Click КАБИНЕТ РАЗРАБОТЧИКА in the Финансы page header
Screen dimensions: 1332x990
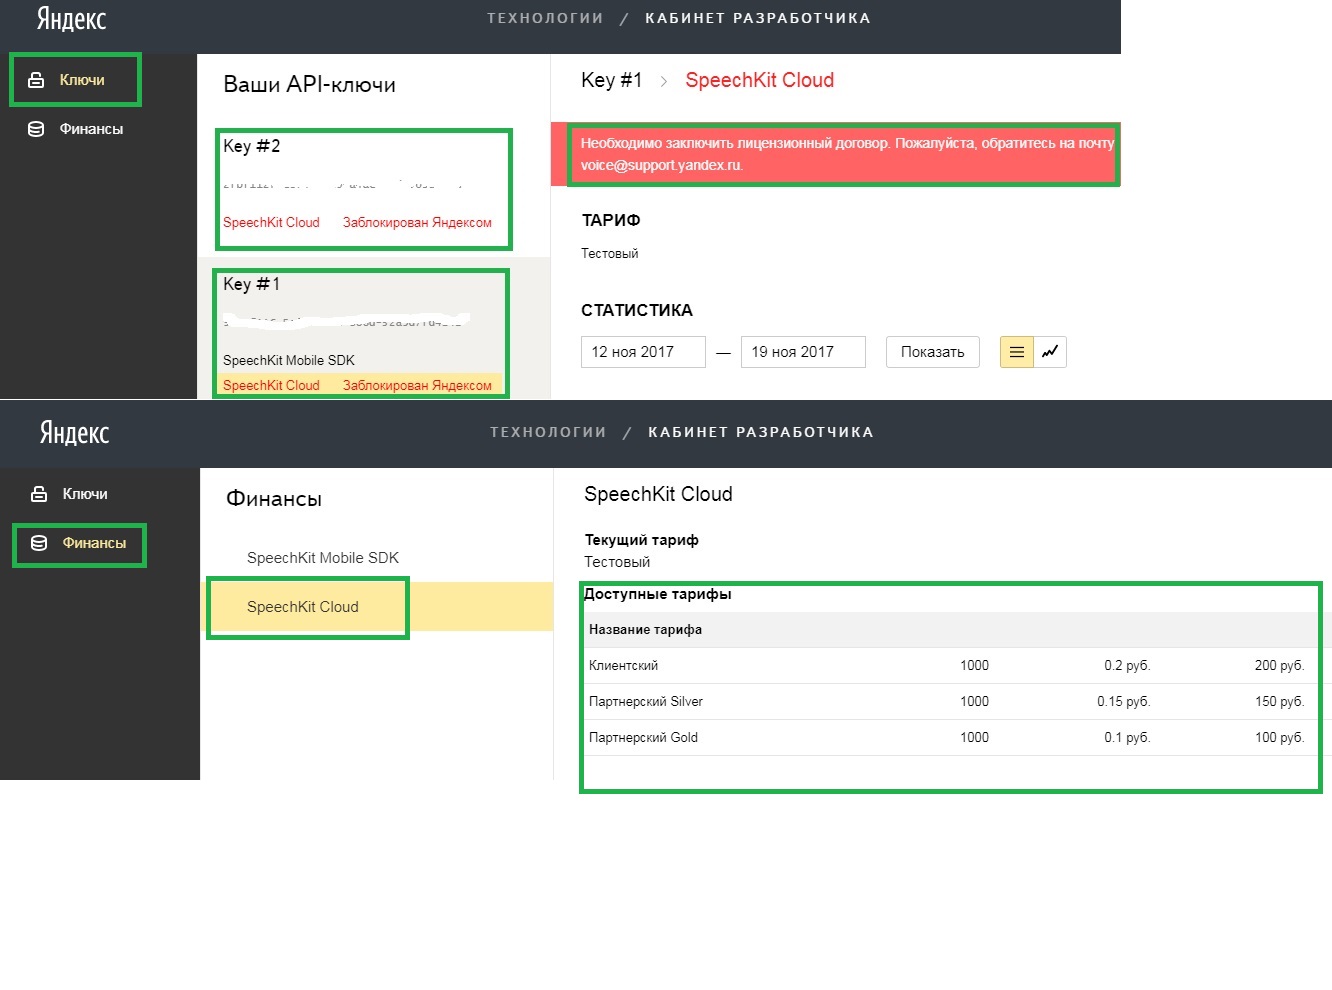click(761, 432)
